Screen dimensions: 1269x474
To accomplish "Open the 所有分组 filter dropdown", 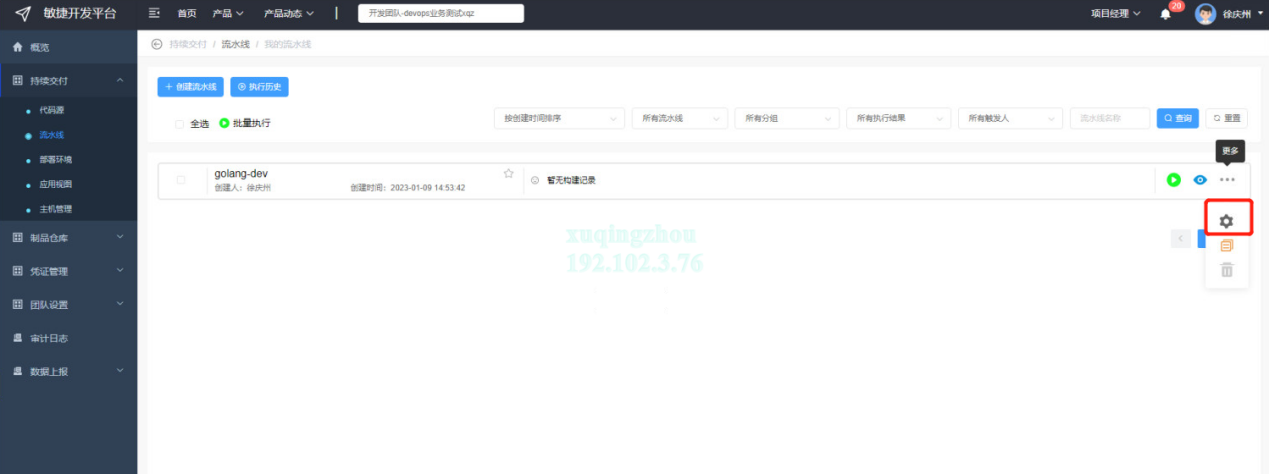I will (787, 118).
